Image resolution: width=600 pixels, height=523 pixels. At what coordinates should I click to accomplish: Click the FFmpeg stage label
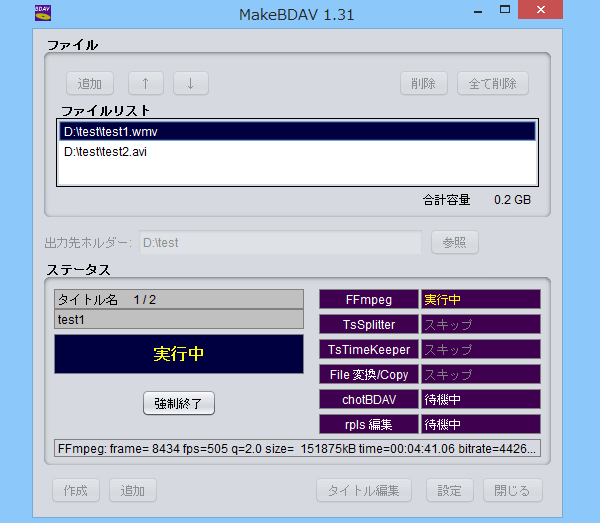coord(369,299)
